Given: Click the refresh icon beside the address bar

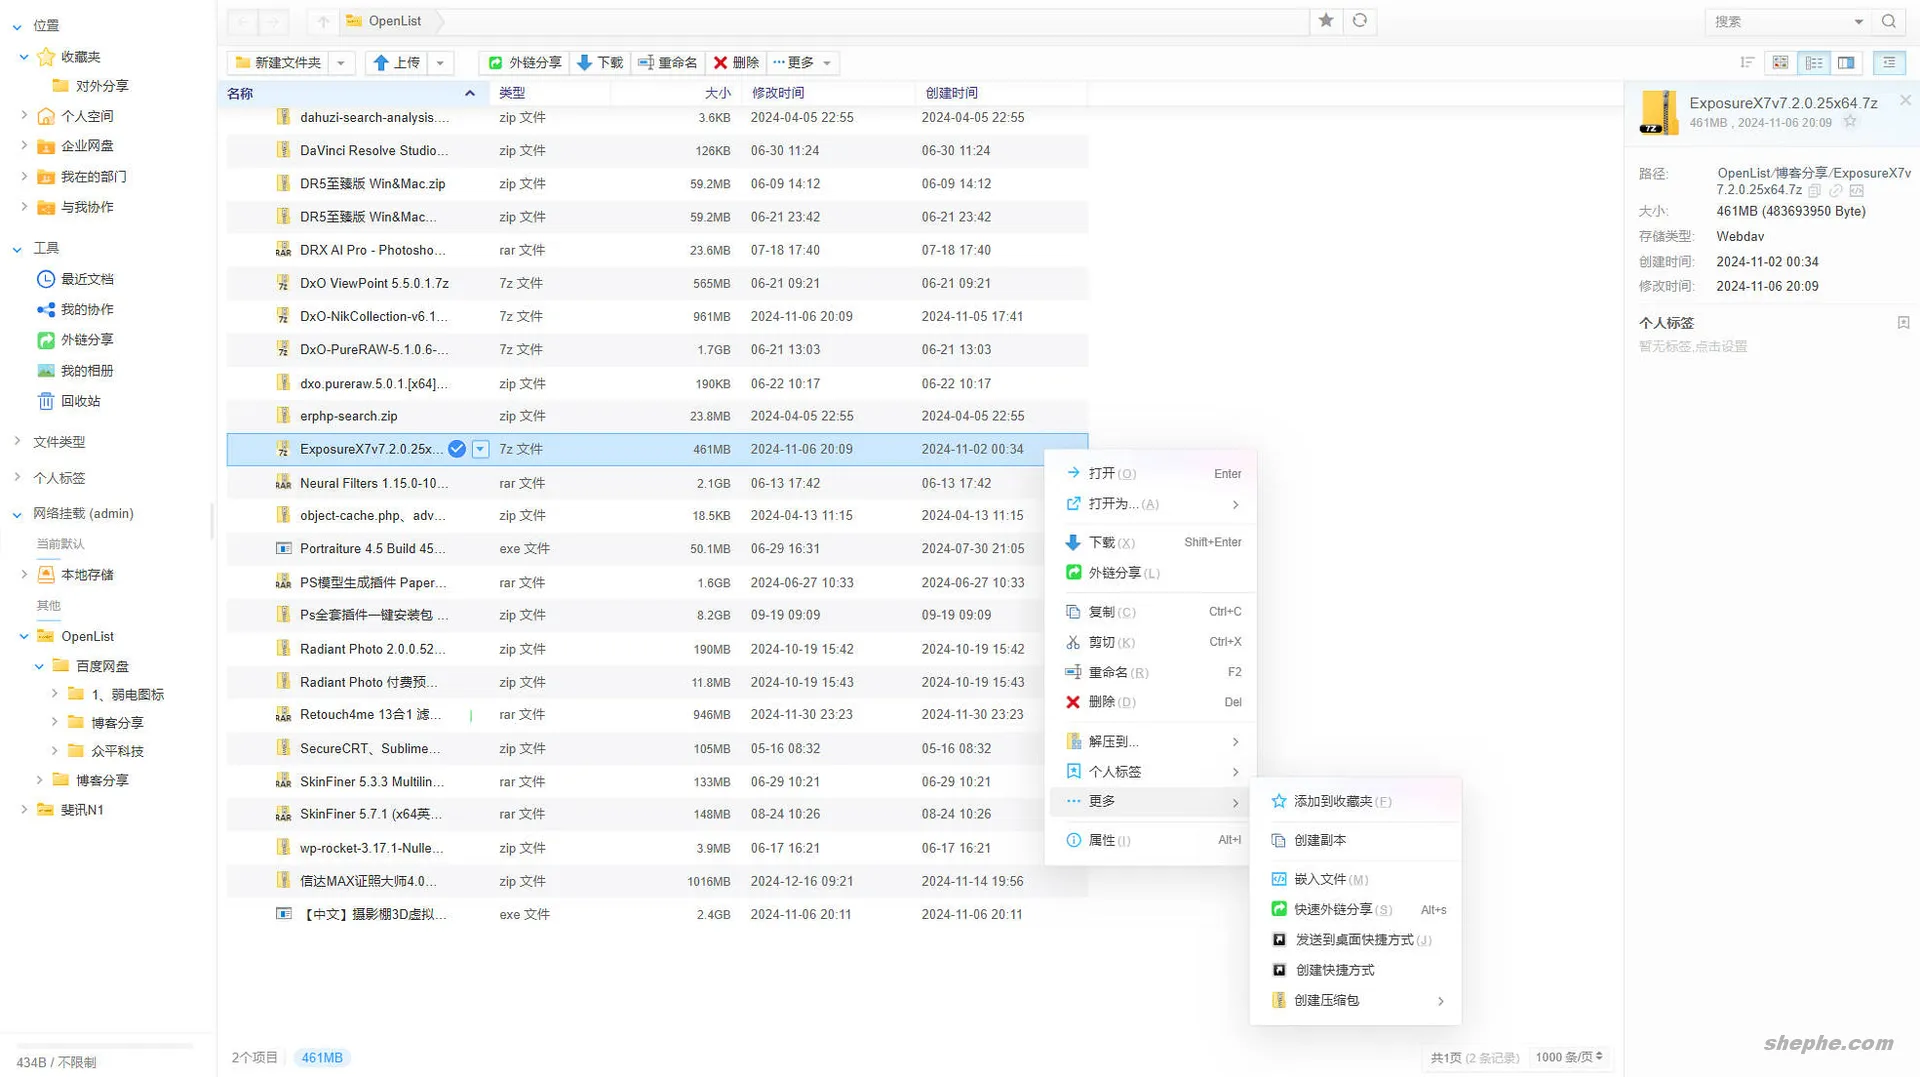Looking at the screenshot, I should coord(1359,21).
